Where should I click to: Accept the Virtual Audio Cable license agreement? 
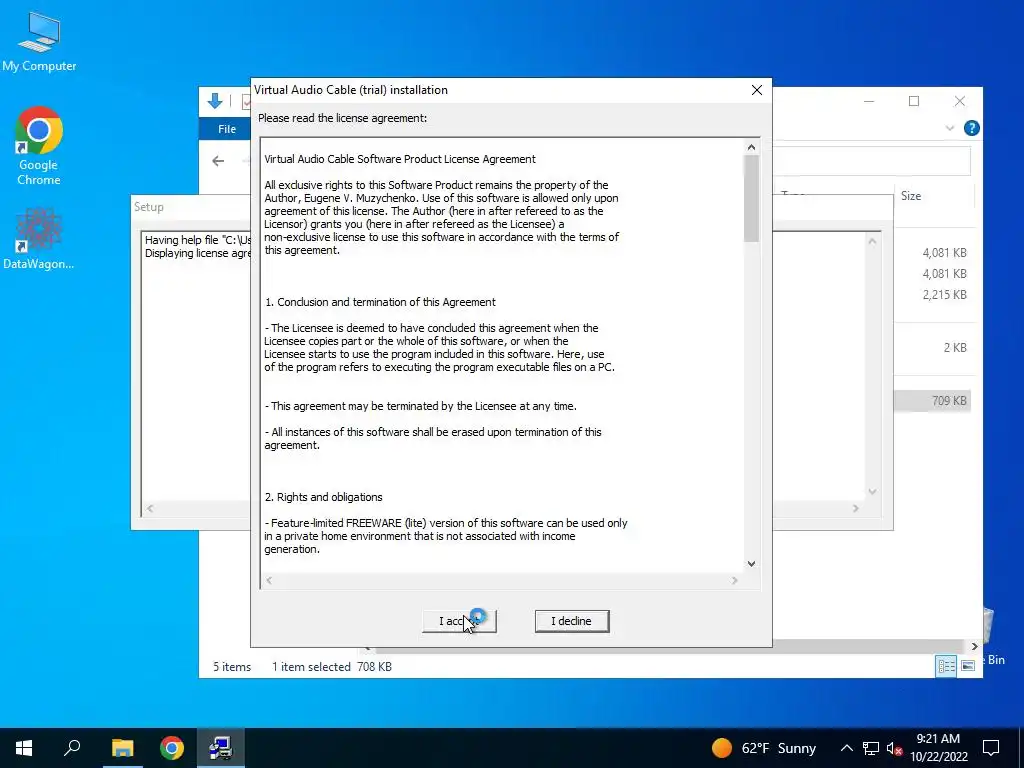pos(459,621)
